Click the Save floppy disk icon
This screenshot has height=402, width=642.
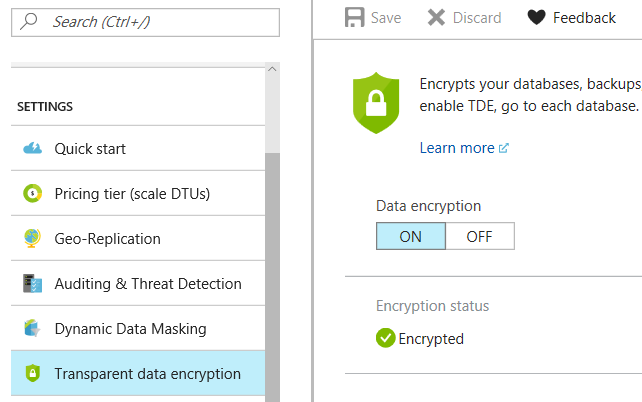coord(354,17)
